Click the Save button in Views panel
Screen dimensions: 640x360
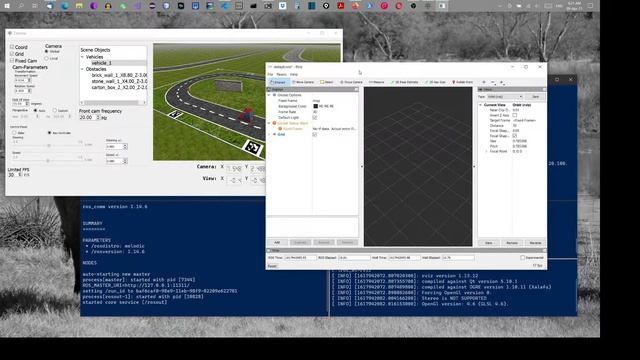489,243
